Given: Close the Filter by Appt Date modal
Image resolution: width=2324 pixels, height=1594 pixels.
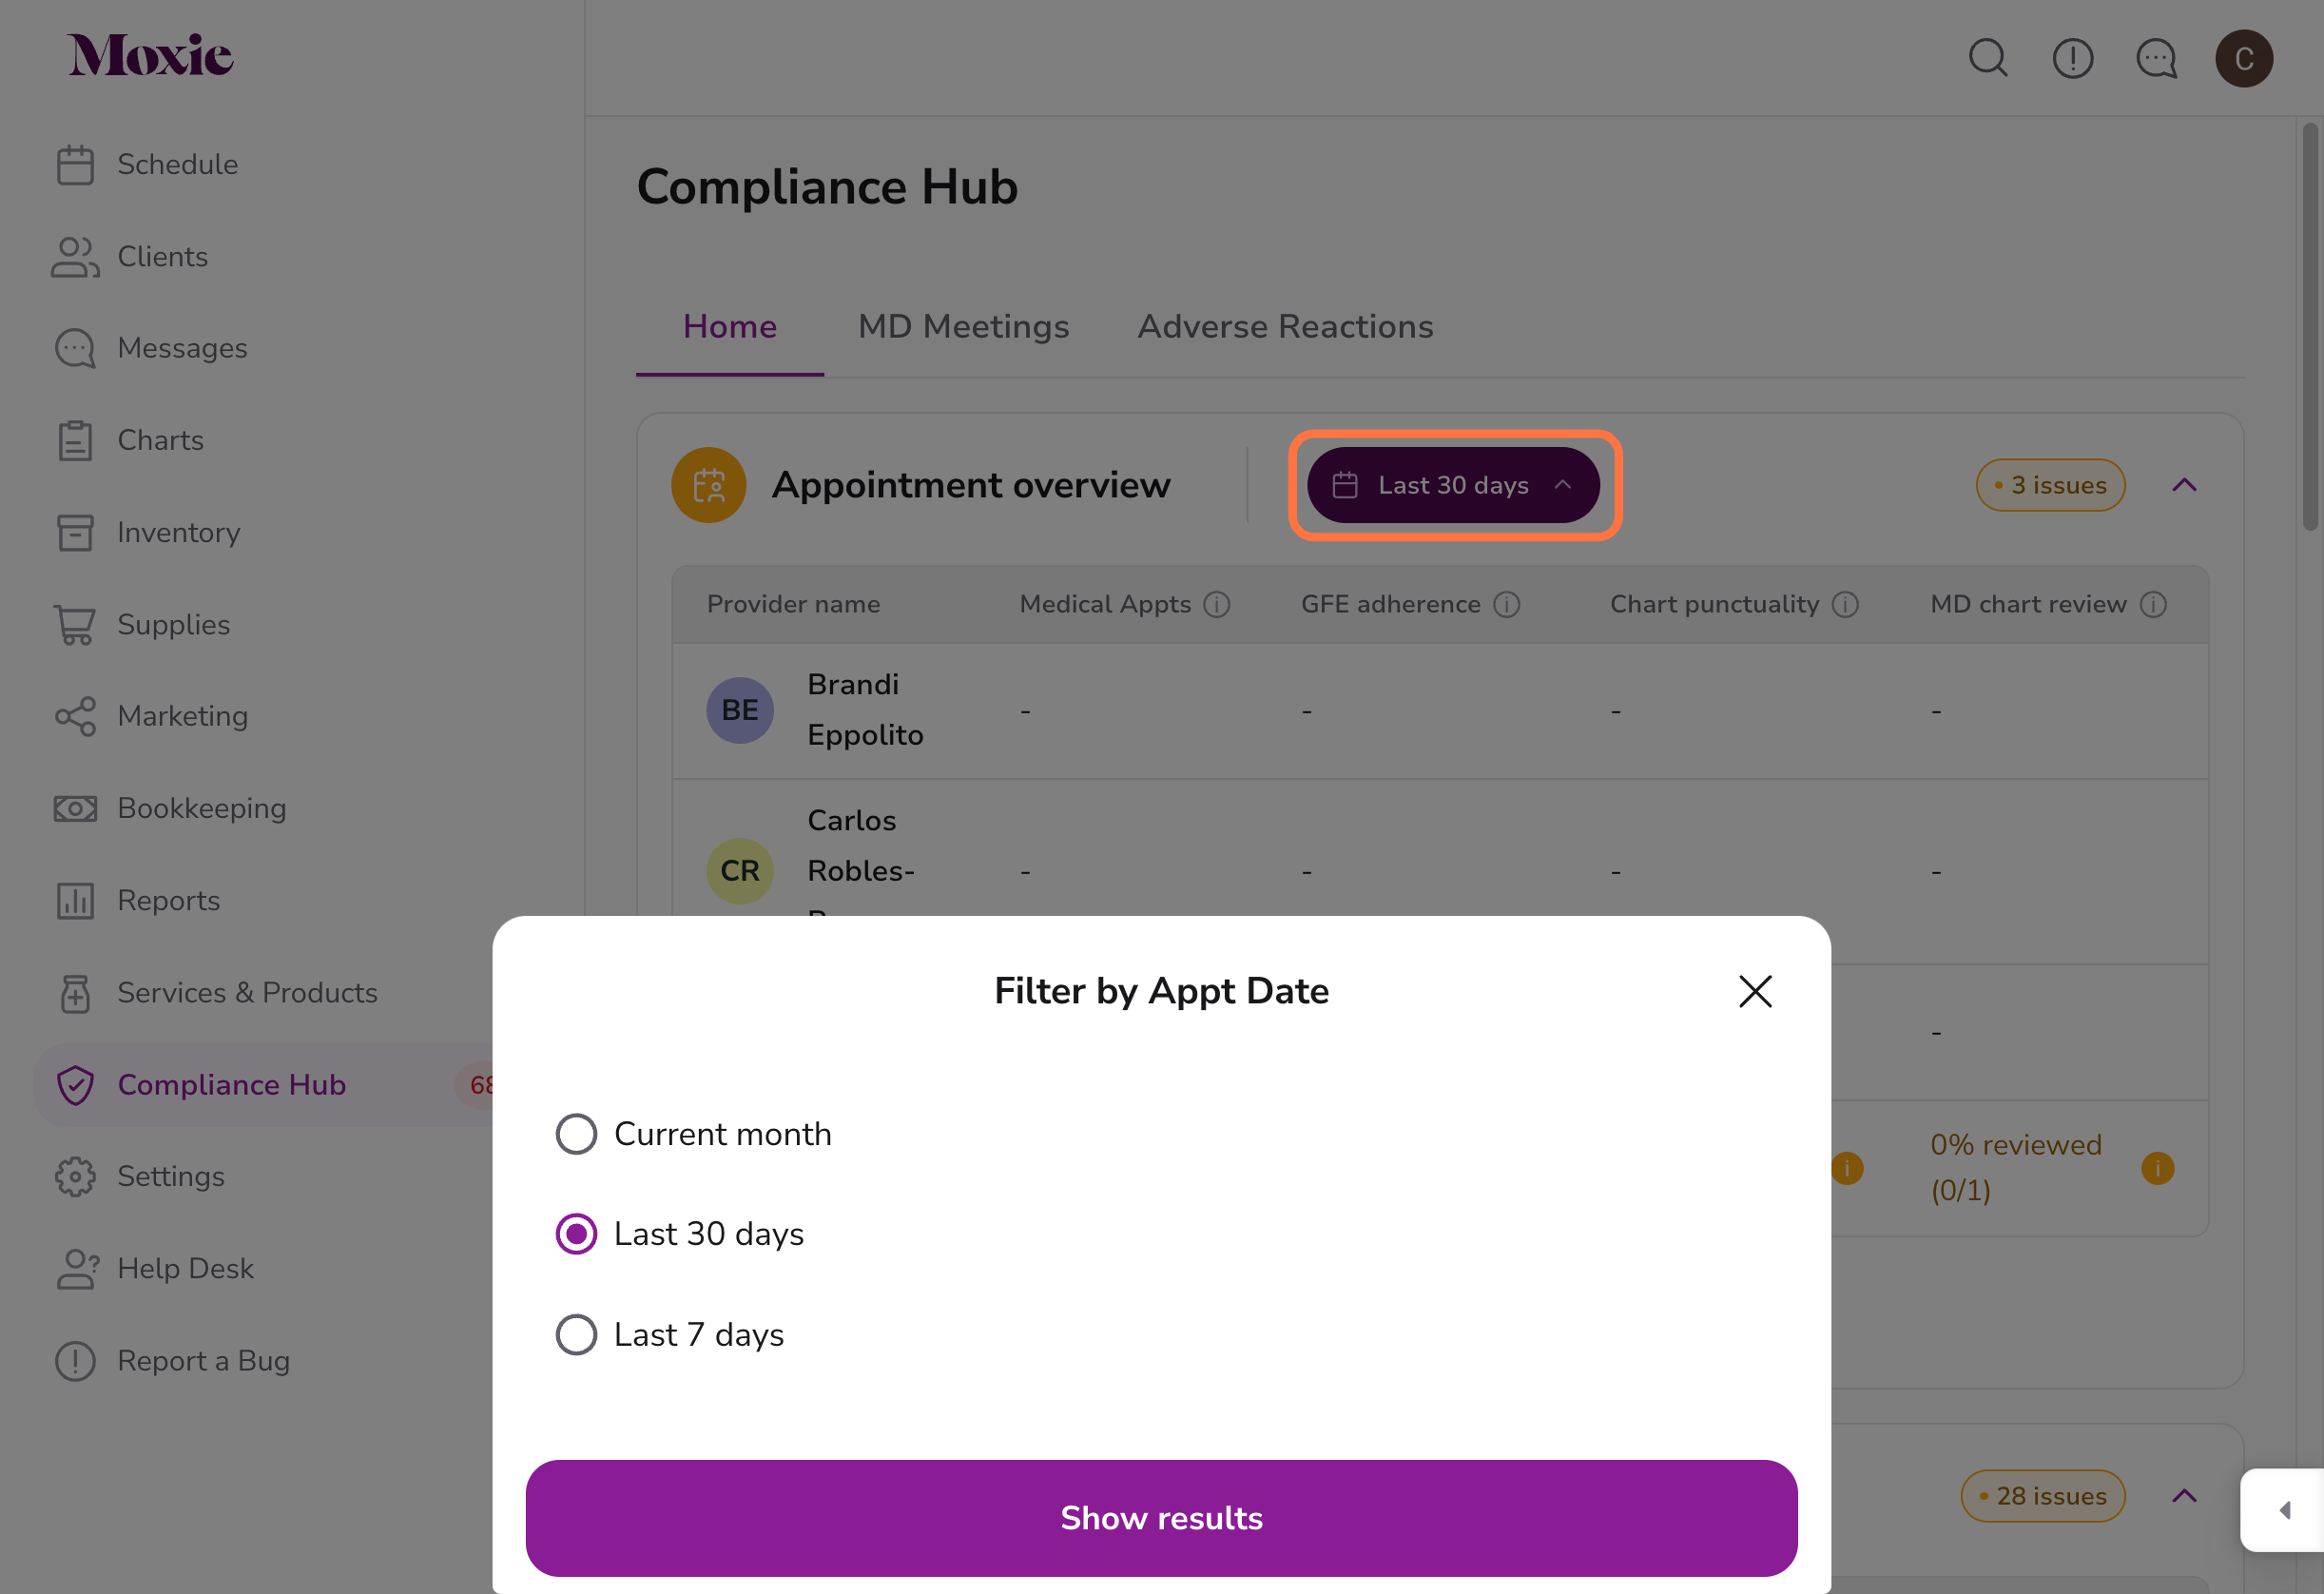Looking at the screenshot, I should click(1753, 990).
